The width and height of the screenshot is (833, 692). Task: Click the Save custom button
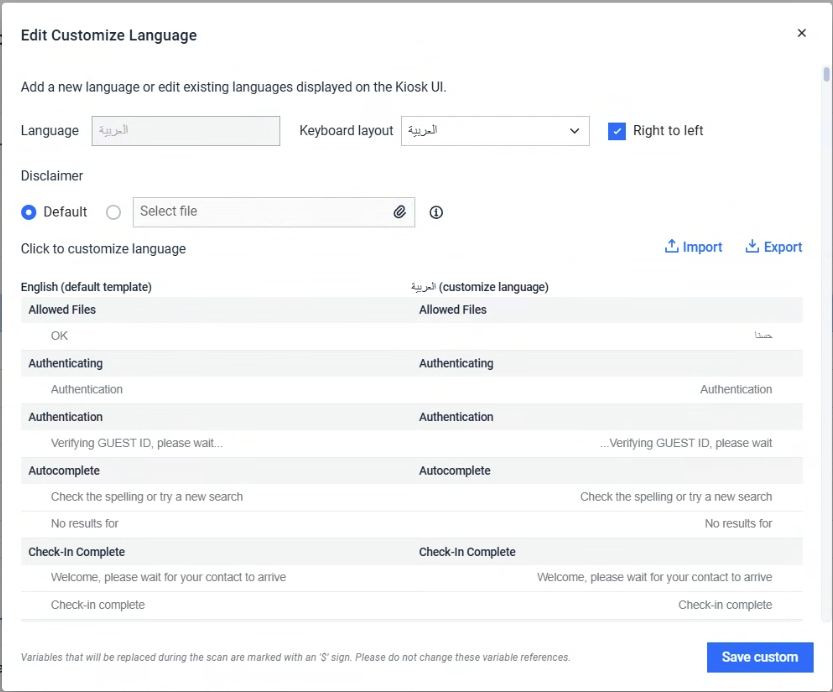pyautogui.click(x=759, y=657)
